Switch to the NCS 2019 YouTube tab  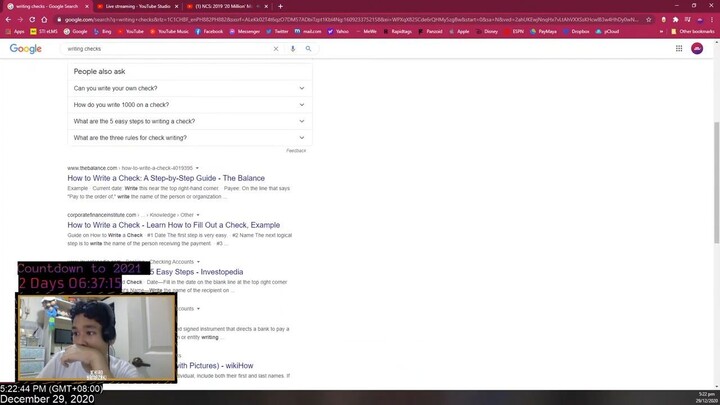227,6
